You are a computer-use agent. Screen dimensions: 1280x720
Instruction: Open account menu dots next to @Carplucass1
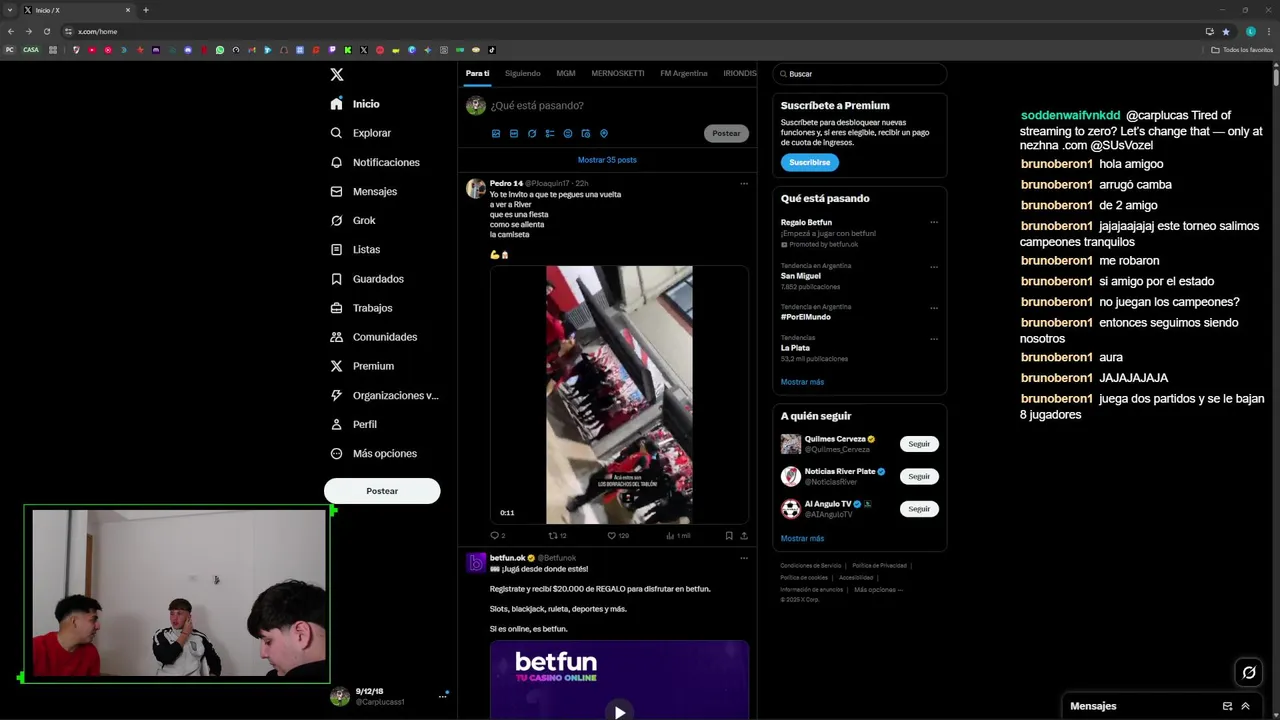tap(442, 696)
